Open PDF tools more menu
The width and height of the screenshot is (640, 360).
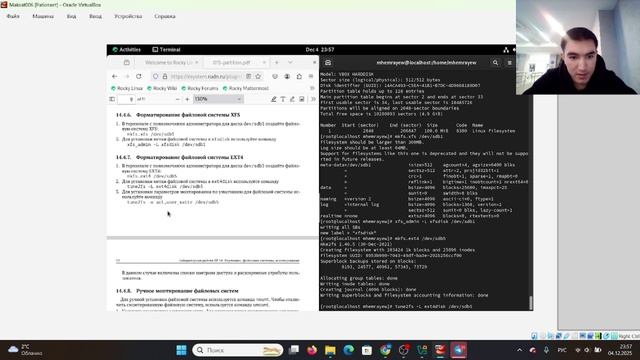point(313,99)
